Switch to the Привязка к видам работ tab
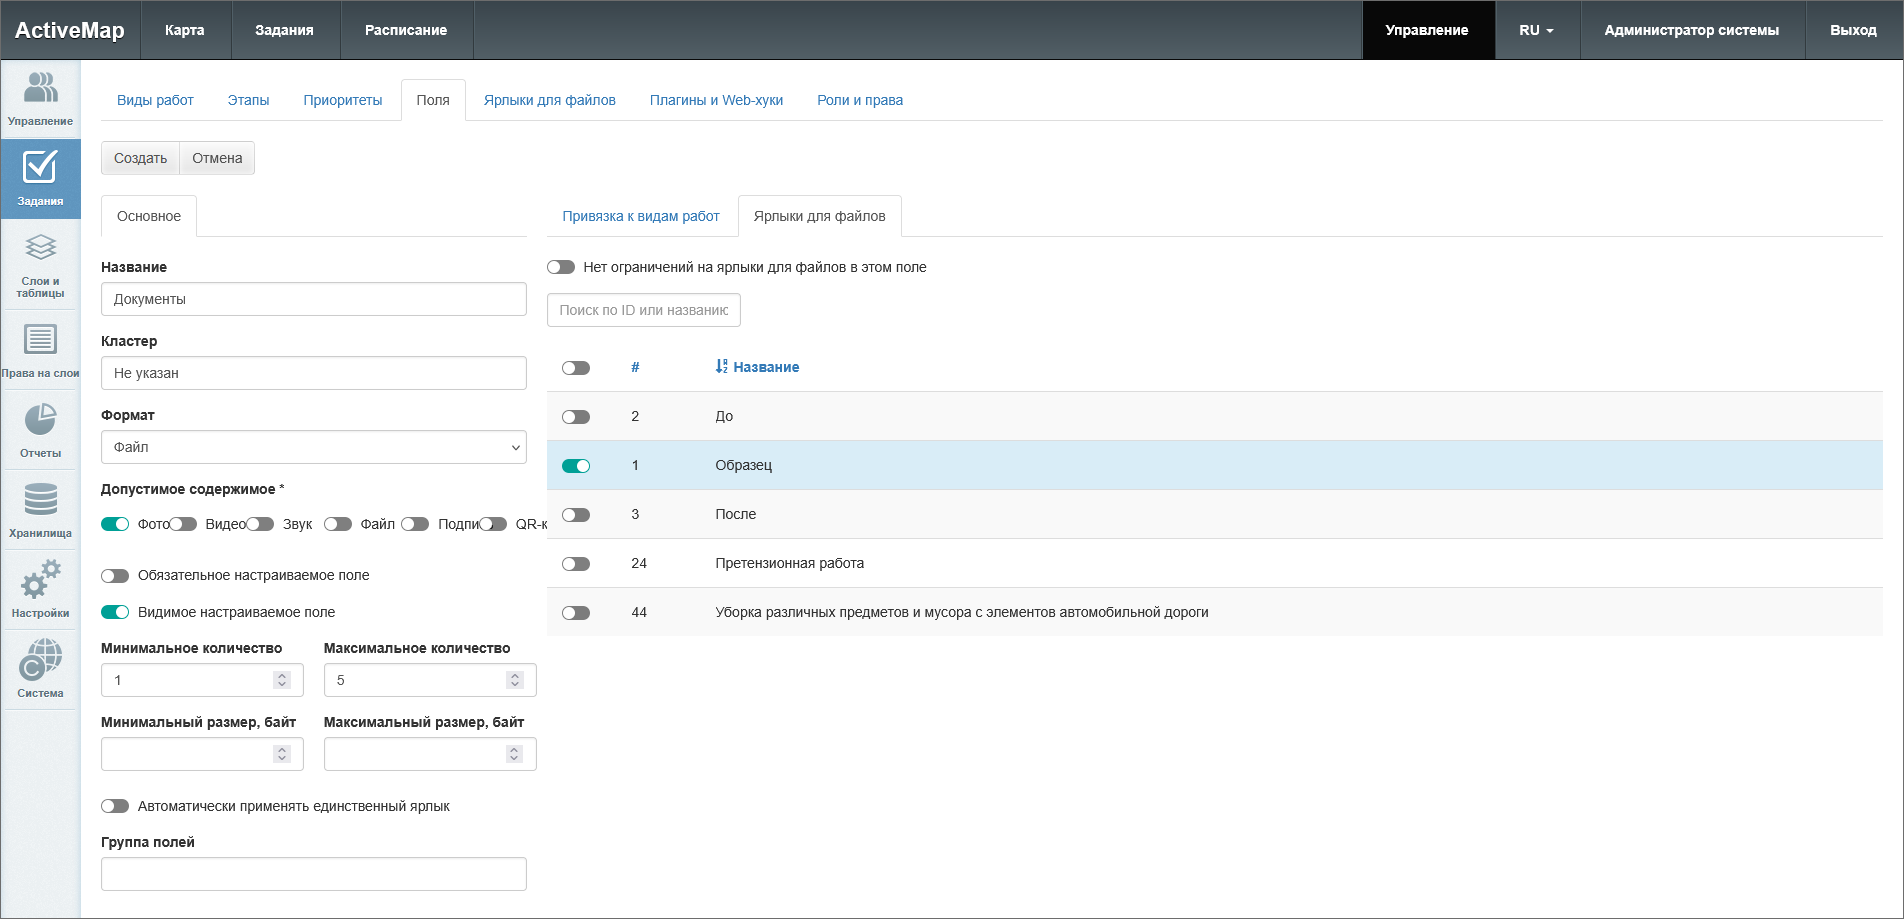The width and height of the screenshot is (1904, 919). (x=640, y=216)
